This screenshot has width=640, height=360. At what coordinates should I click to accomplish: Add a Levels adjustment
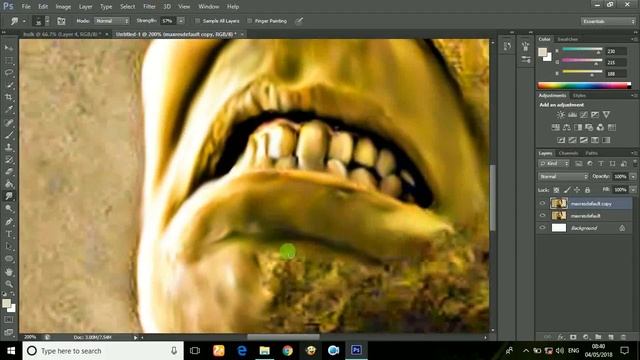pyautogui.click(x=572, y=115)
